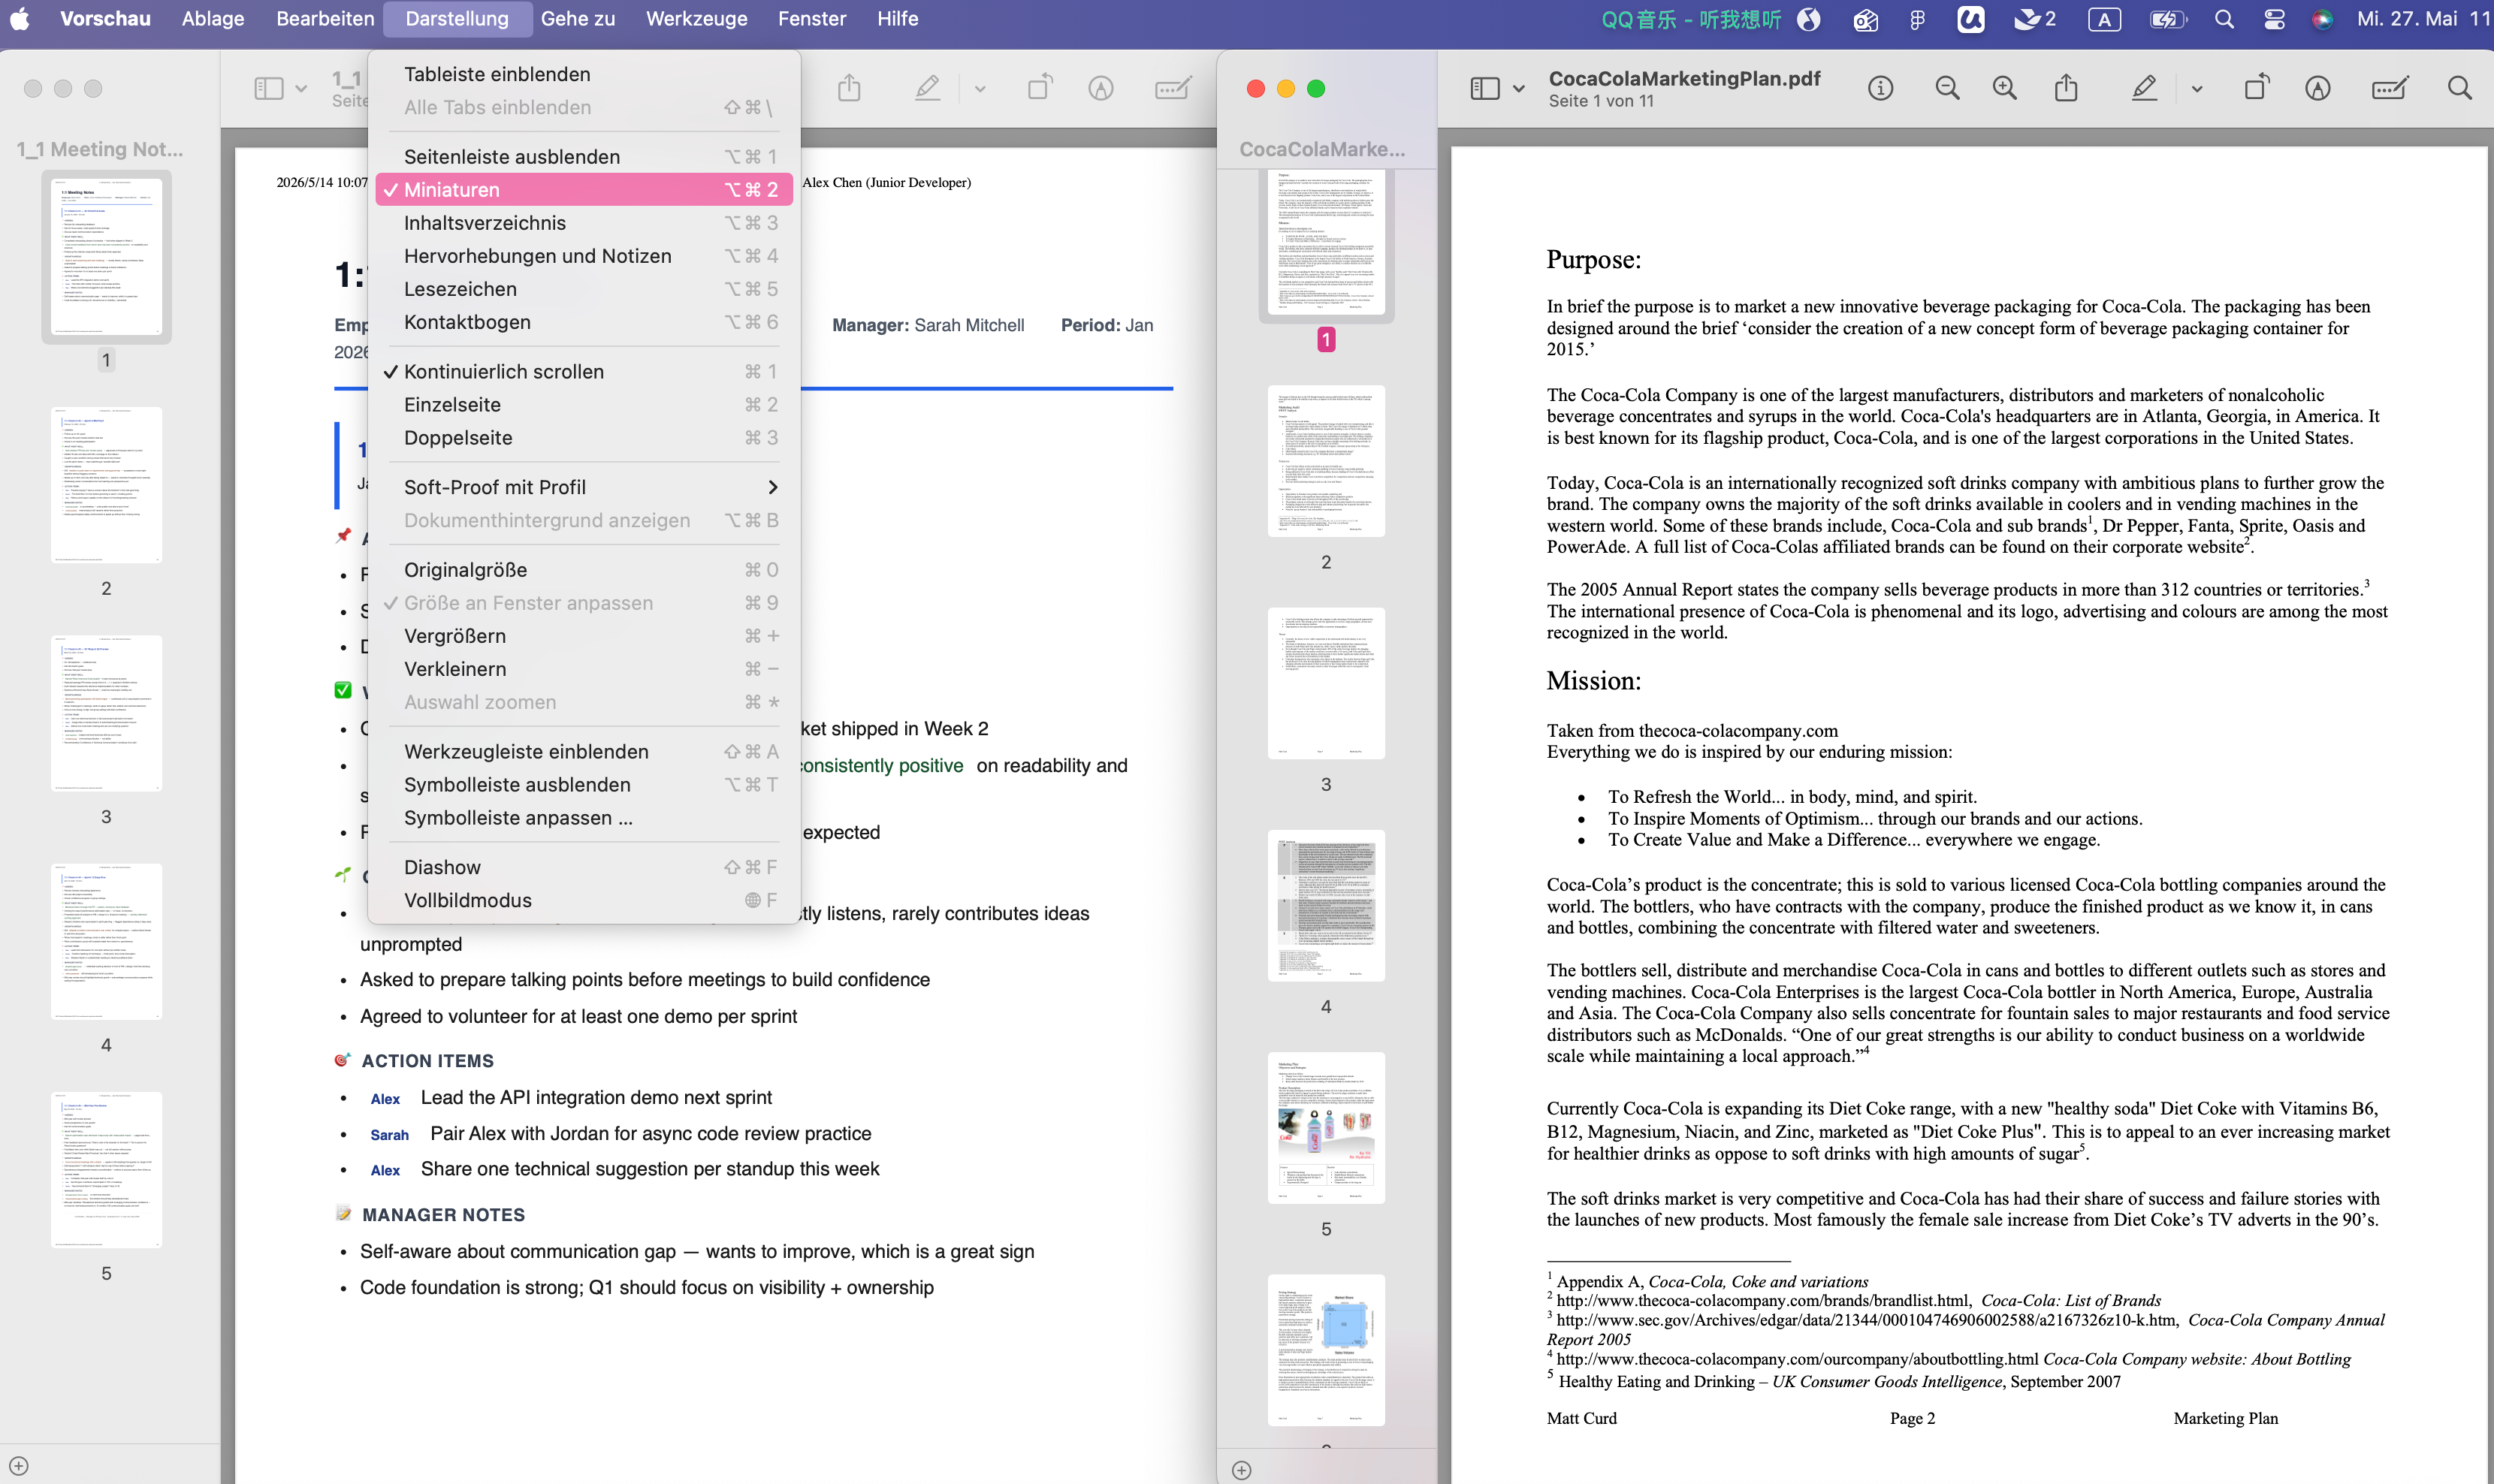This screenshot has height=1484, width=2494.
Task: Open sidebar view dropdown in CocaCola window
Action: coord(1519,89)
